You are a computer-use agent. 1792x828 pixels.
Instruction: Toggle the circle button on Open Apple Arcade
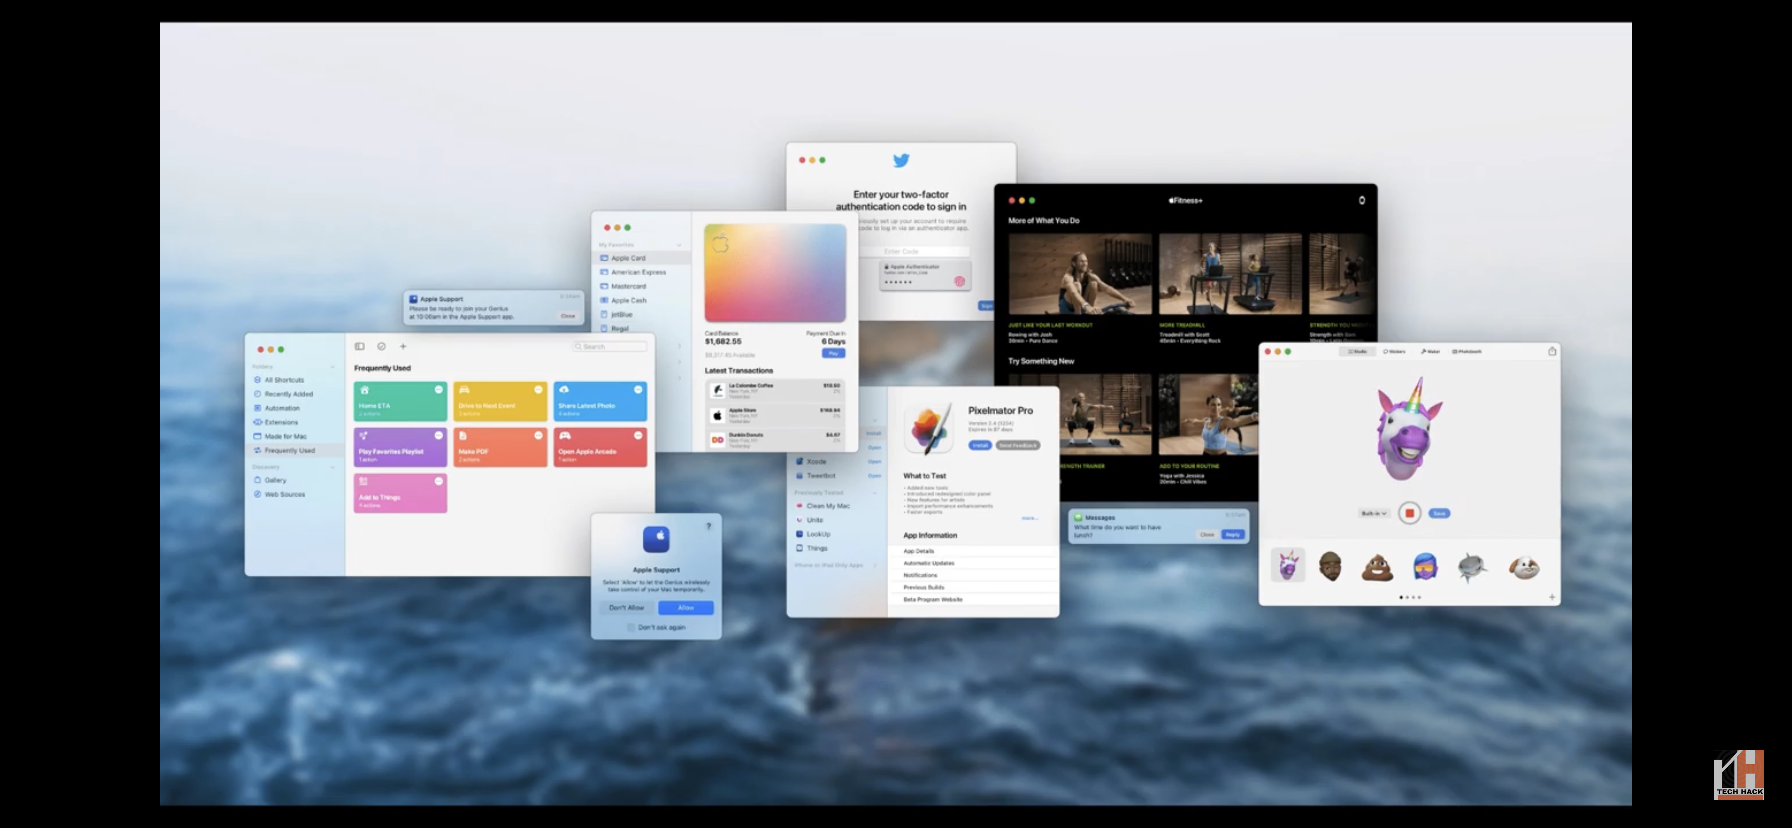click(x=638, y=435)
